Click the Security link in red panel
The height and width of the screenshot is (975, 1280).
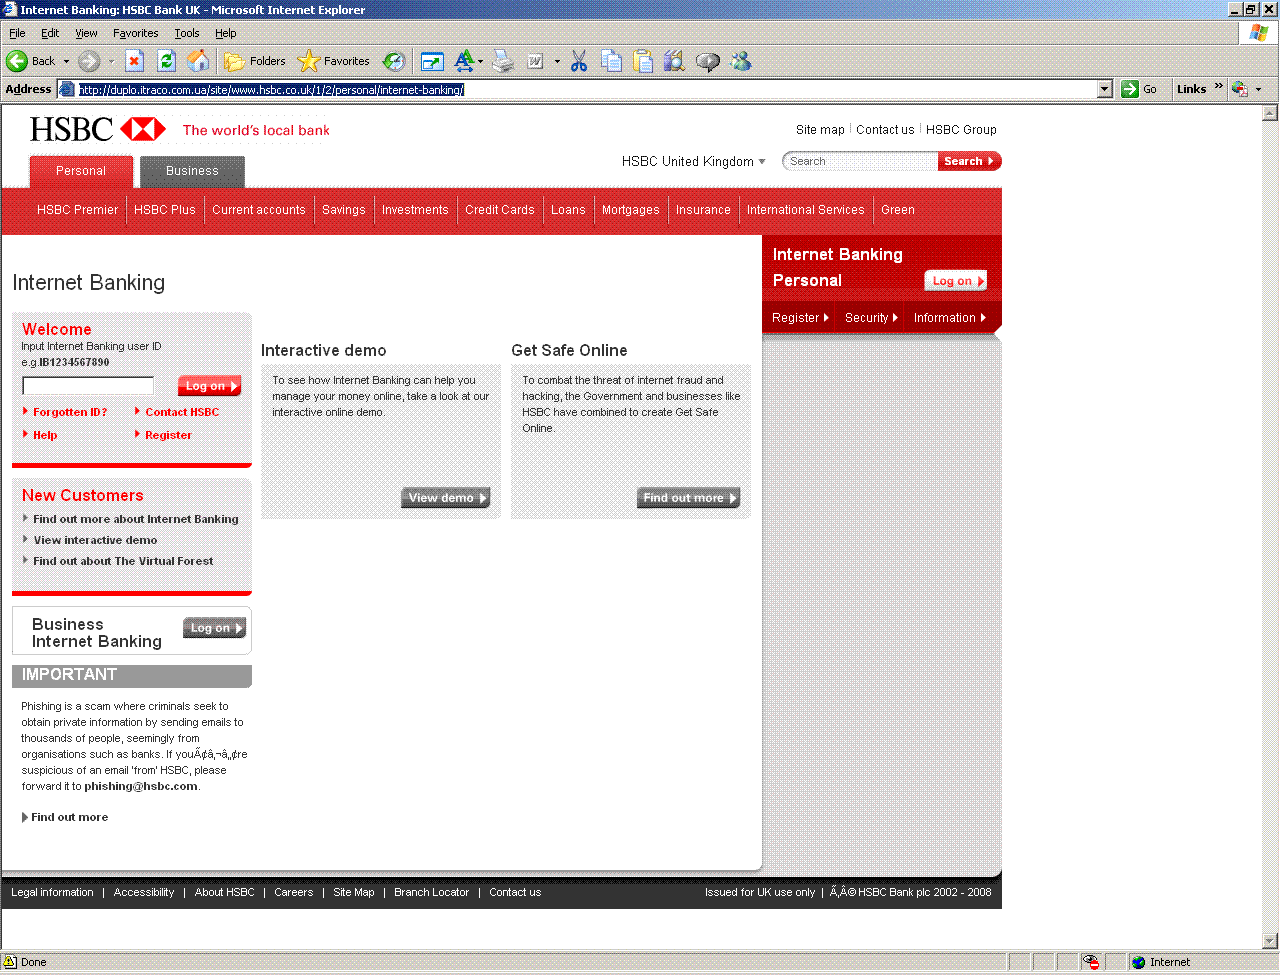(x=871, y=318)
